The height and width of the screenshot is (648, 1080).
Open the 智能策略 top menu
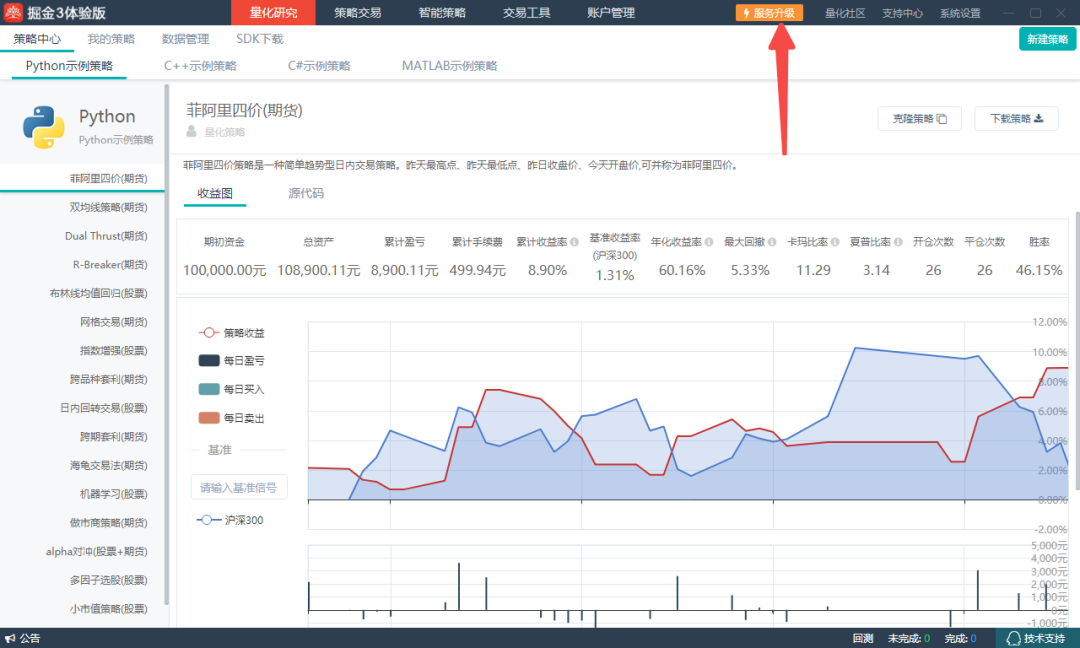[442, 12]
